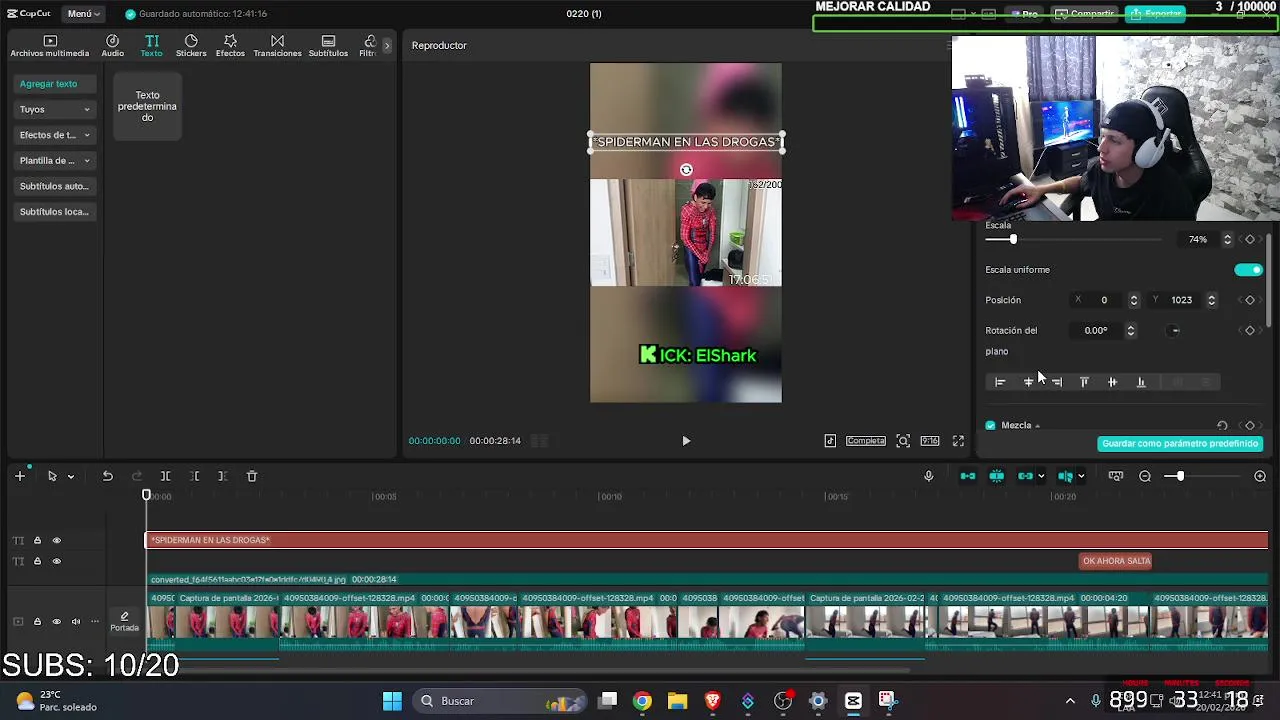Split clip at playhead

(165, 477)
